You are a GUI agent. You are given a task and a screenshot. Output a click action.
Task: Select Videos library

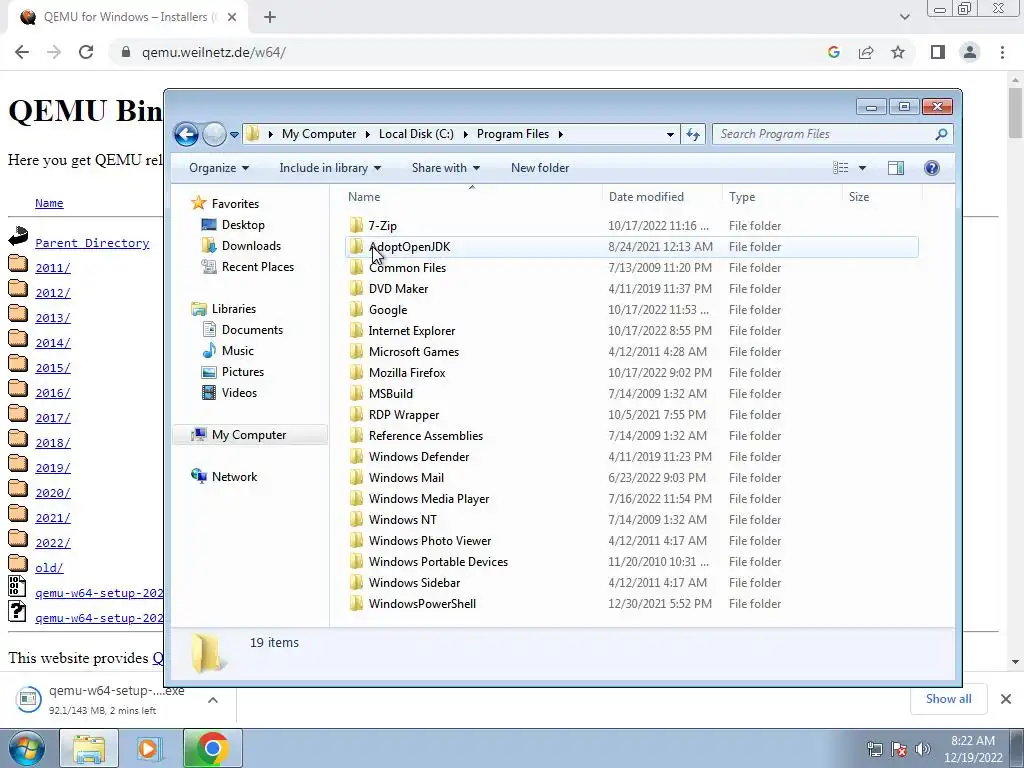pyautogui.click(x=239, y=392)
